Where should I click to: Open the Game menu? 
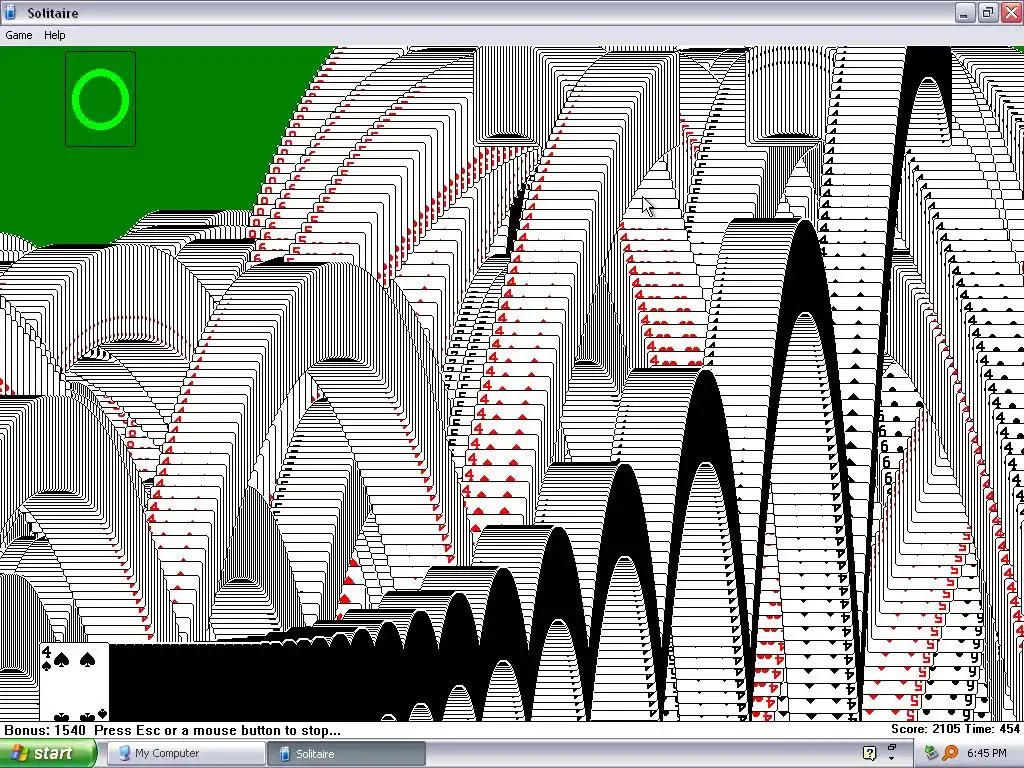pyautogui.click(x=18, y=35)
